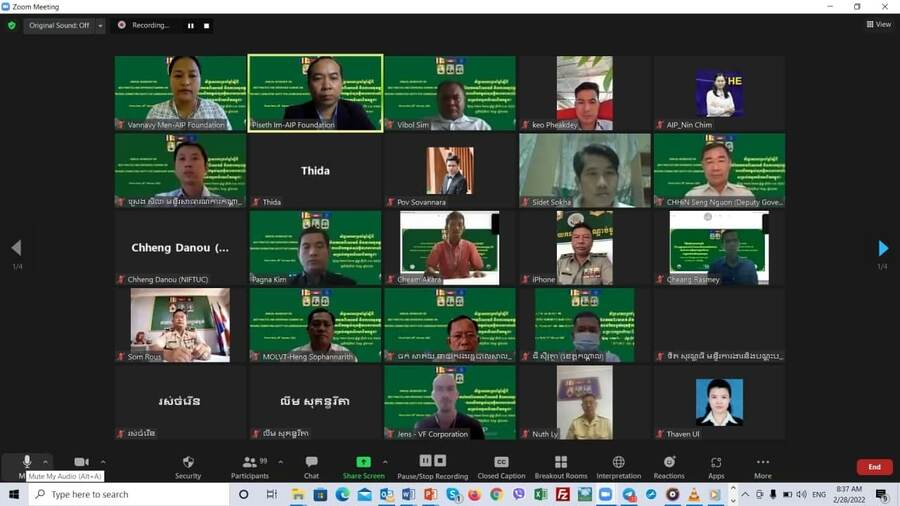
Task: Open the View layout menu
Action: point(878,24)
